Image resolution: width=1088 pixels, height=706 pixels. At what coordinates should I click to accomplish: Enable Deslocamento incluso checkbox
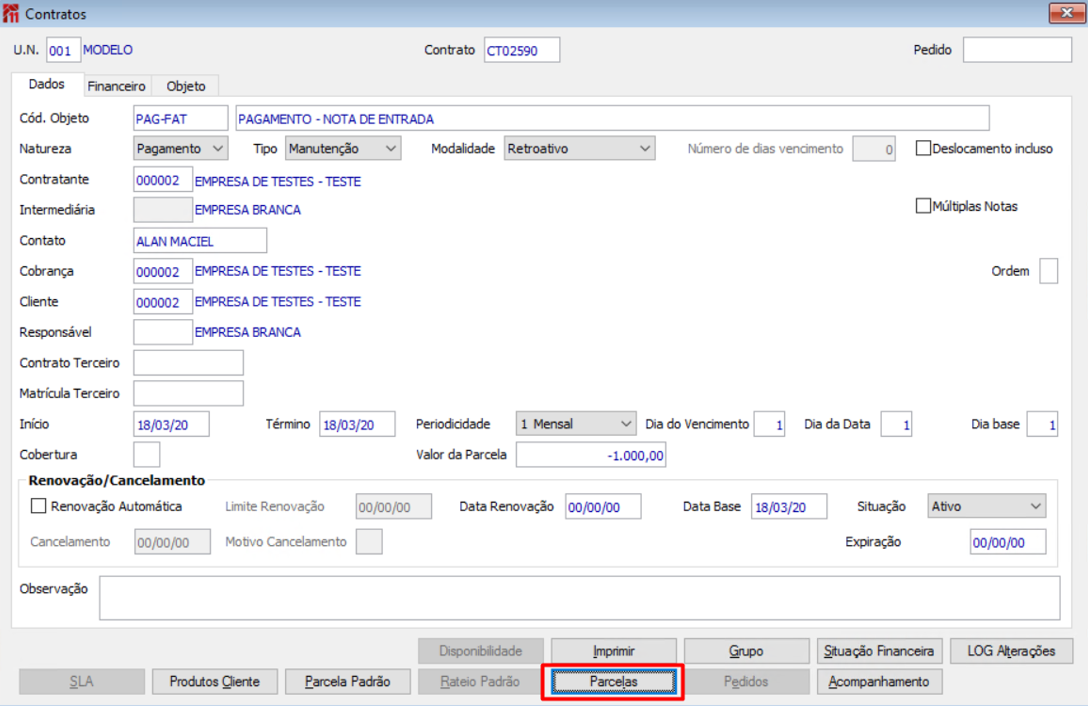(x=923, y=149)
